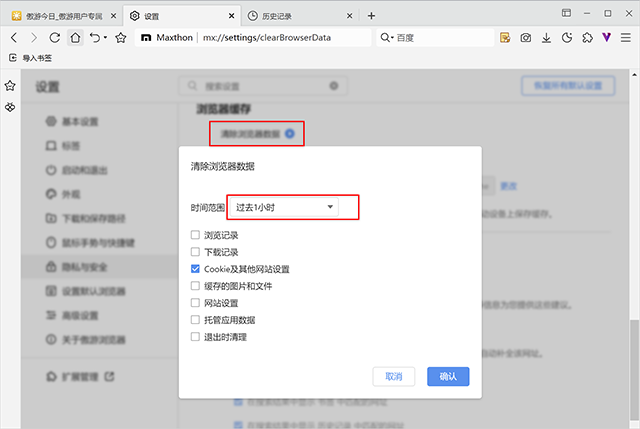This screenshot has height=429, width=640.
Task: Check the 缓存的图片和文件 checkbox
Action: 195,286
